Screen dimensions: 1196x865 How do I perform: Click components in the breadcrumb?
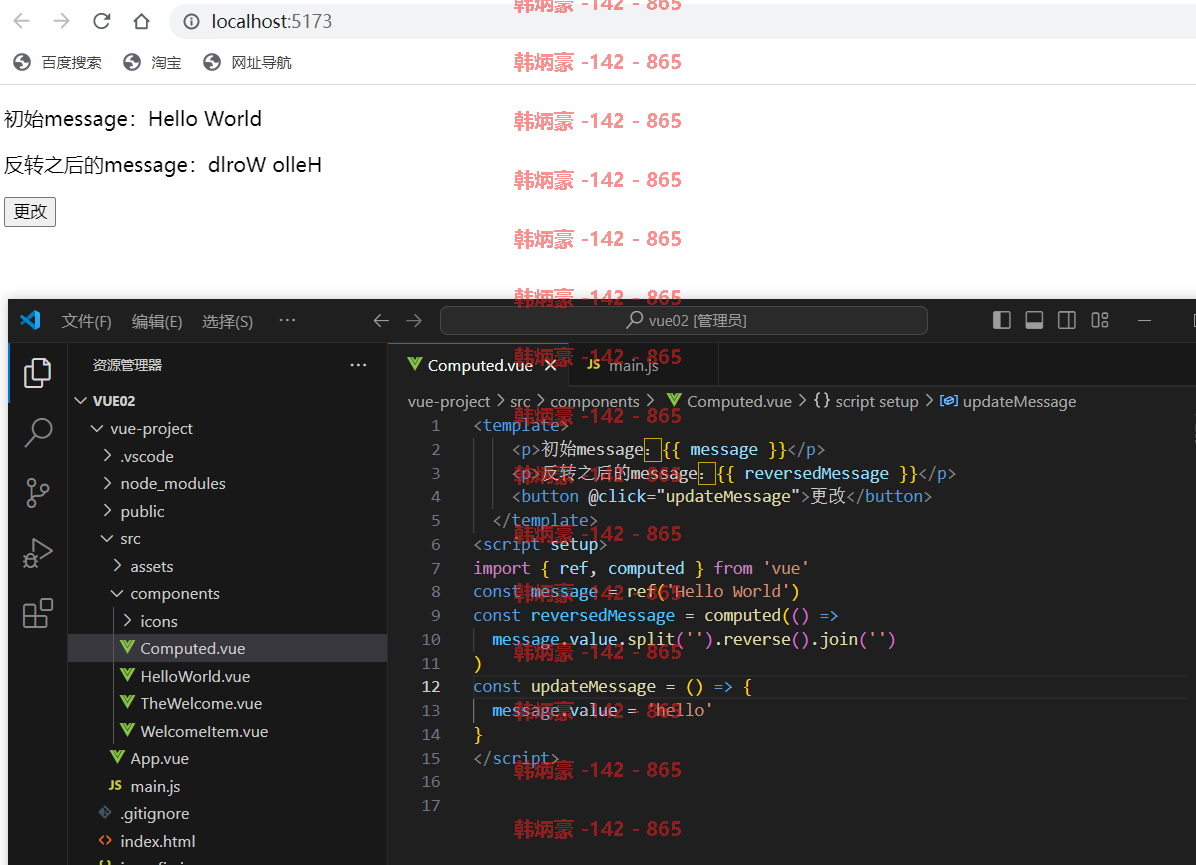coord(595,401)
